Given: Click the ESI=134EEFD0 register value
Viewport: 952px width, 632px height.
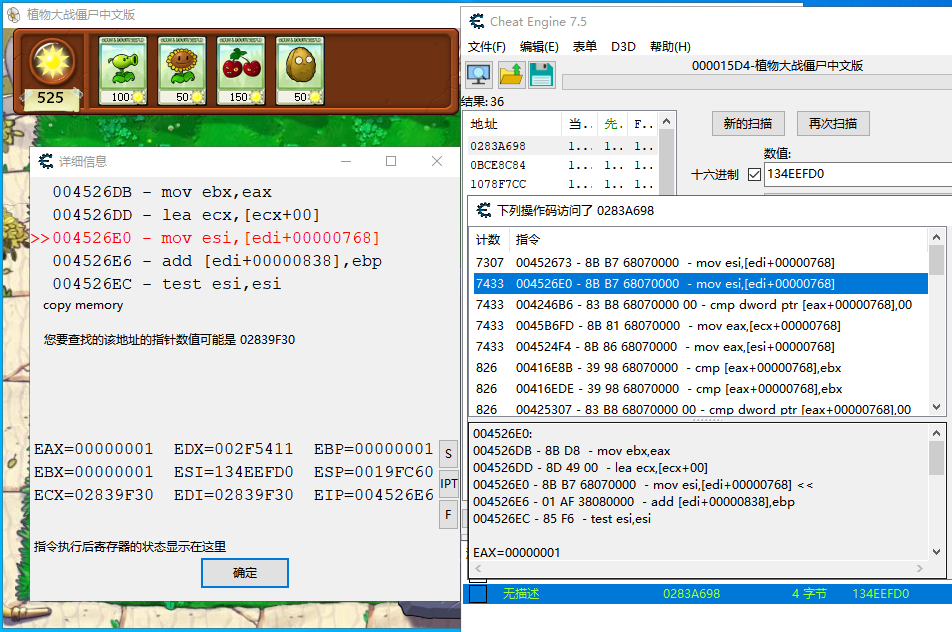Looking at the screenshot, I should [x=234, y=472].
